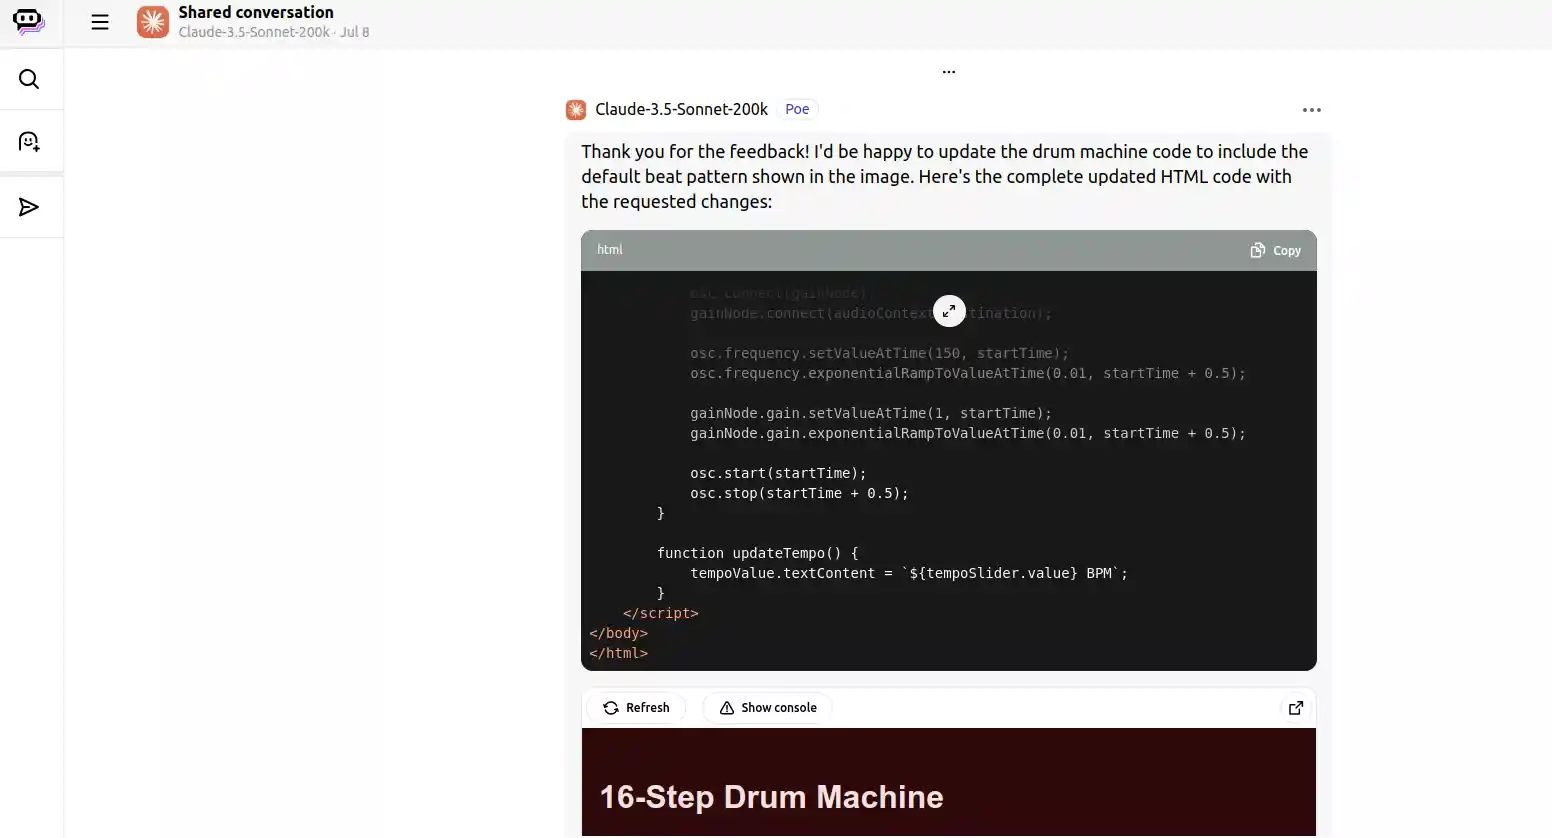The width and height of the screenshot is (1552, 838).
Task: Click Shared conversation title
Action: click(x=256, y=12)
